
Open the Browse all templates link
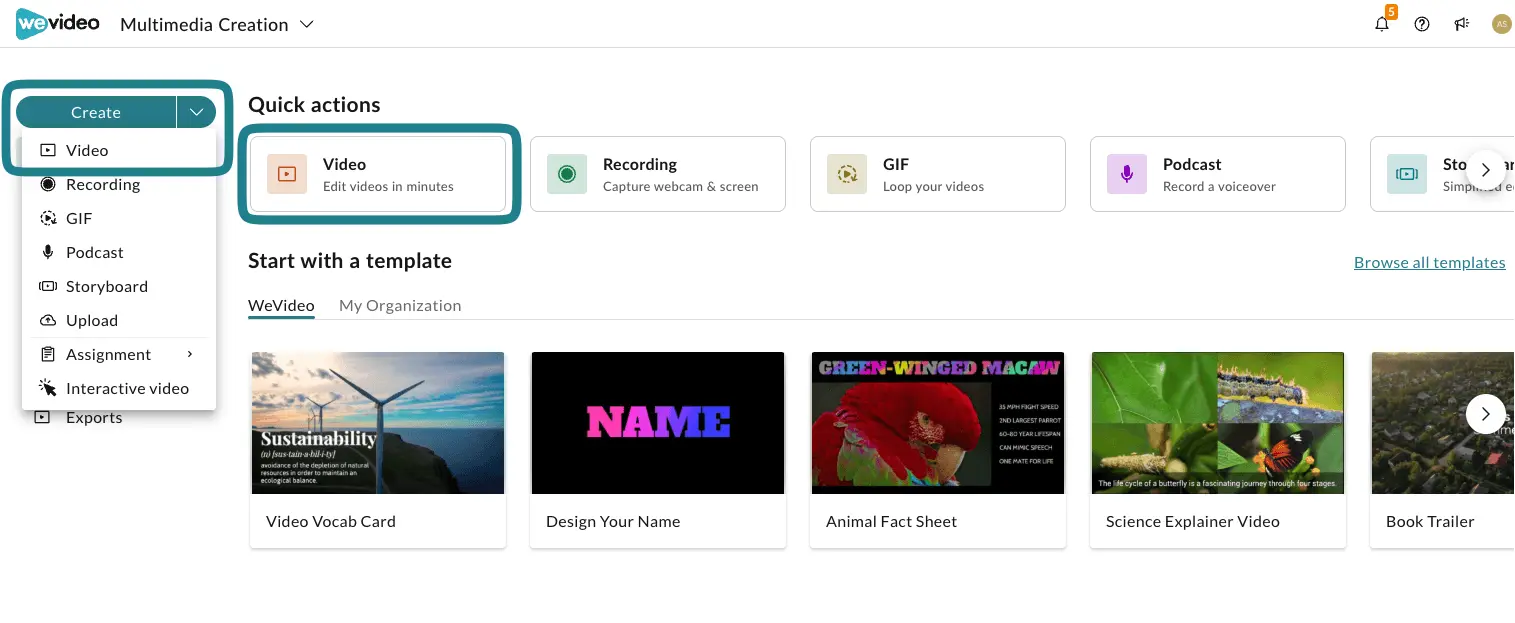[1430, 262]
